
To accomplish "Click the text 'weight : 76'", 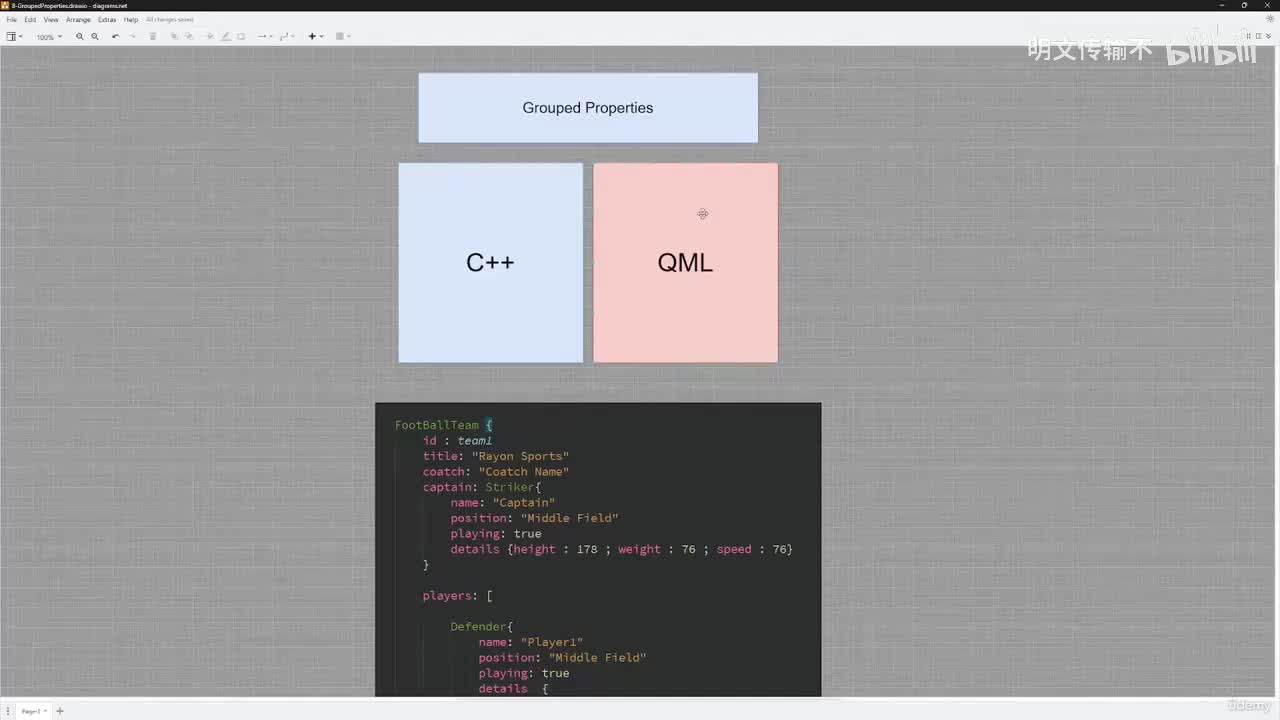I will [x=657, y=549].
